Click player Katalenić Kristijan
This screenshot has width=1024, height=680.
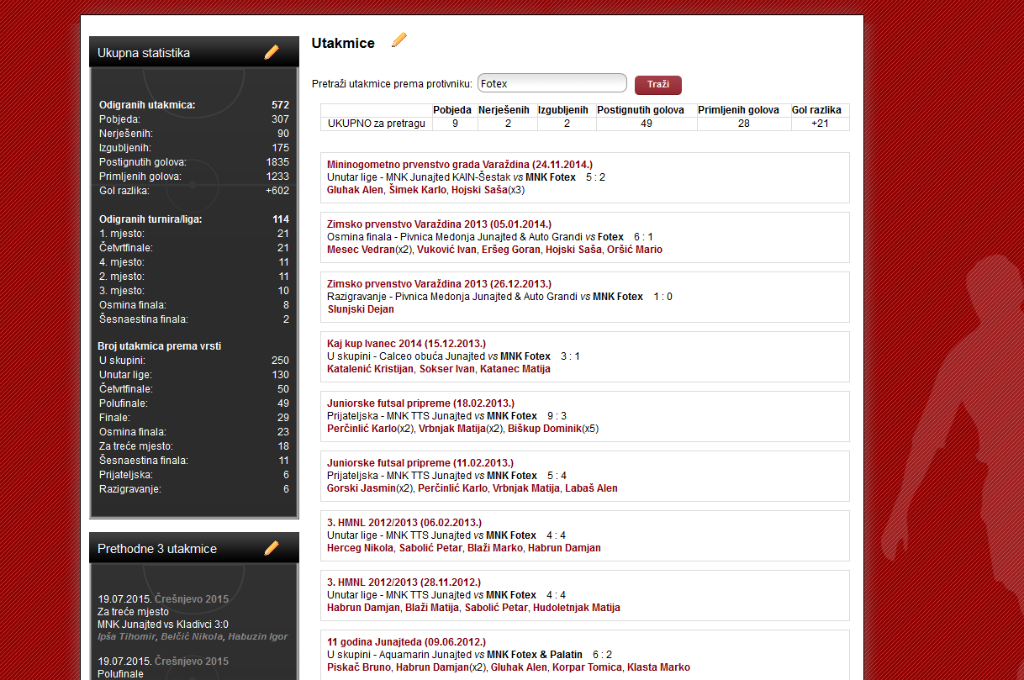(368, 369)
